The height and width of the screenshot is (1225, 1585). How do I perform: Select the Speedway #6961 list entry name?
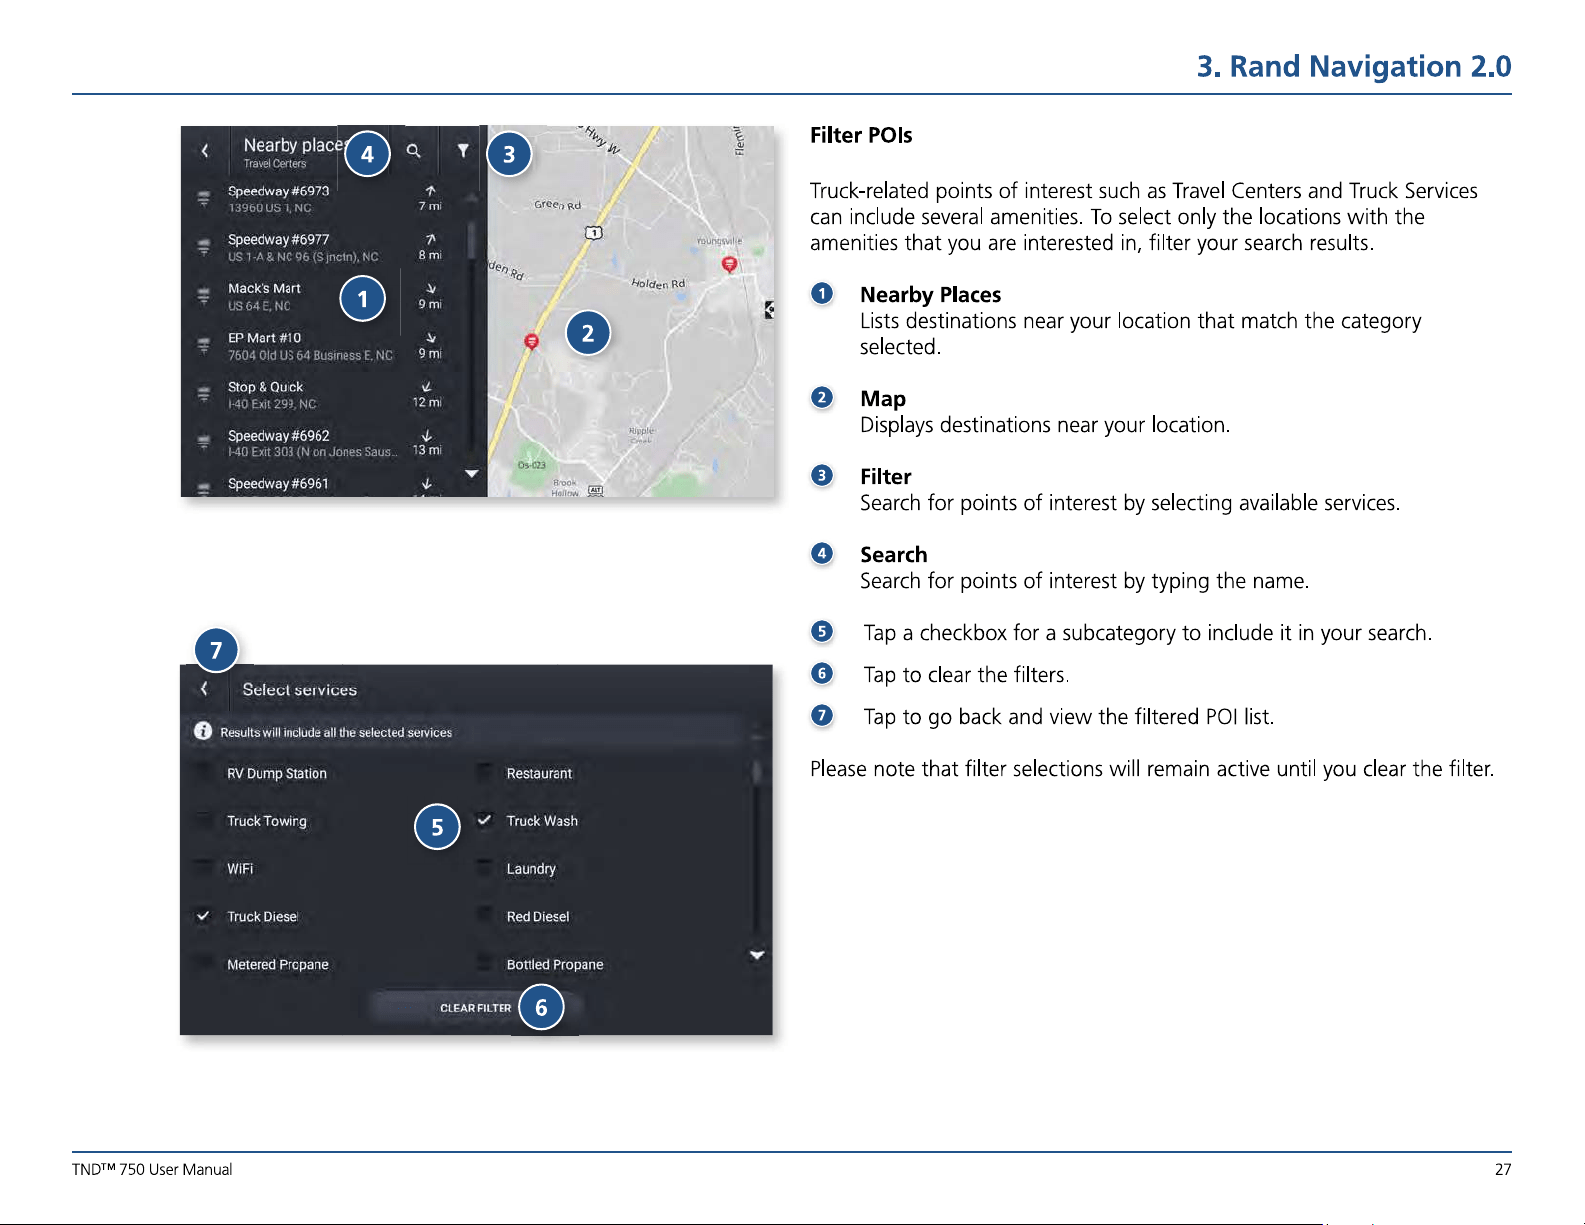pyautogui.click(x=278, y=484)
